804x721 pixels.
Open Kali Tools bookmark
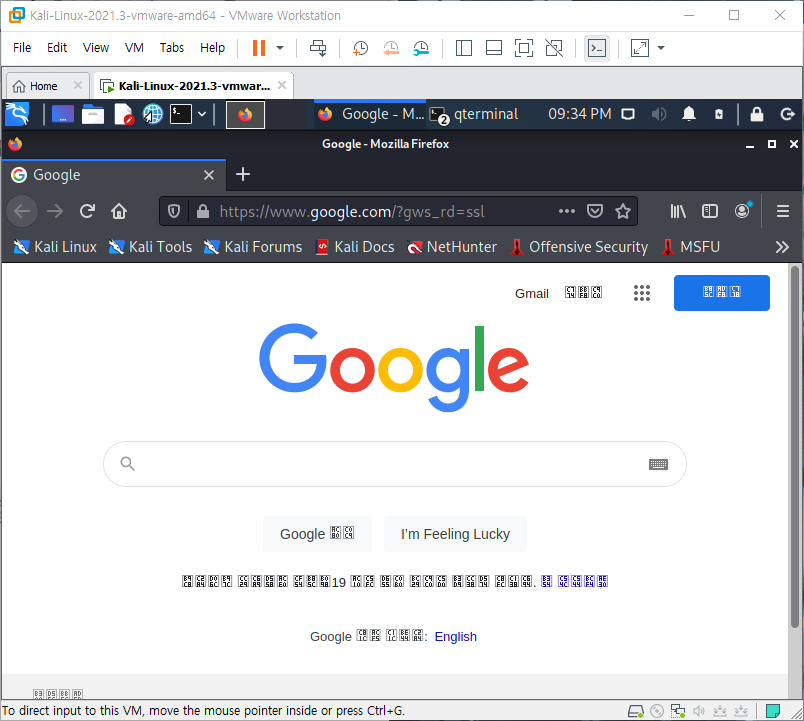[150, 247]
